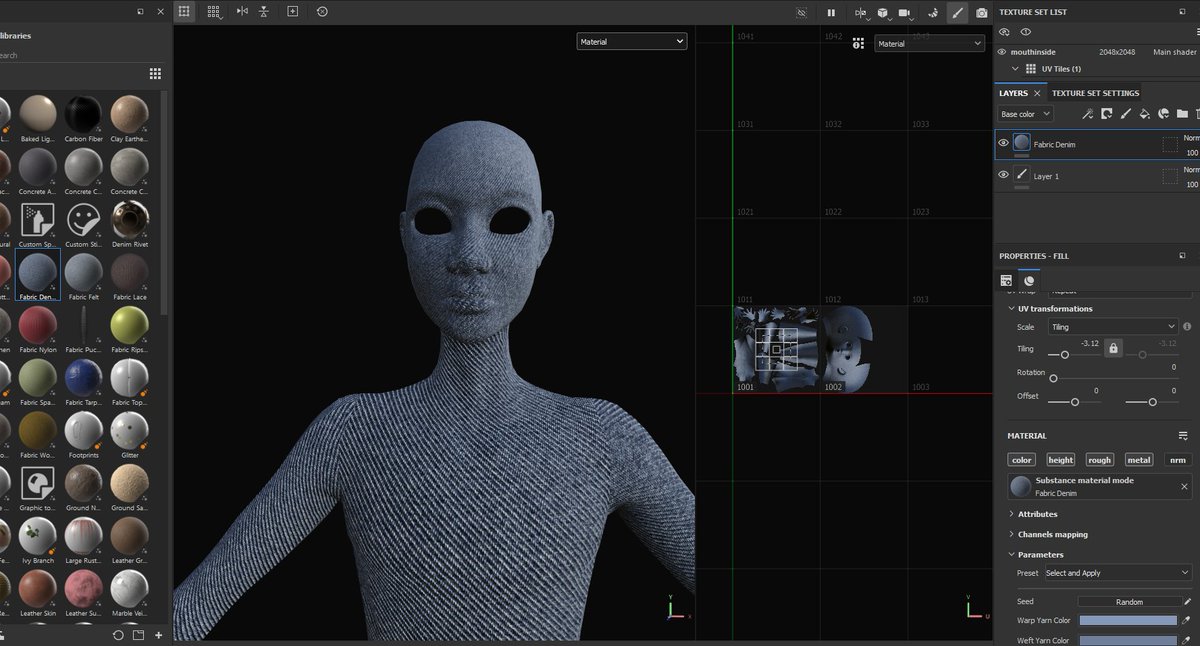Add folder icon in Layers toolbar
Viewport: 1200px width, 646px height.
click(1182, 114)
